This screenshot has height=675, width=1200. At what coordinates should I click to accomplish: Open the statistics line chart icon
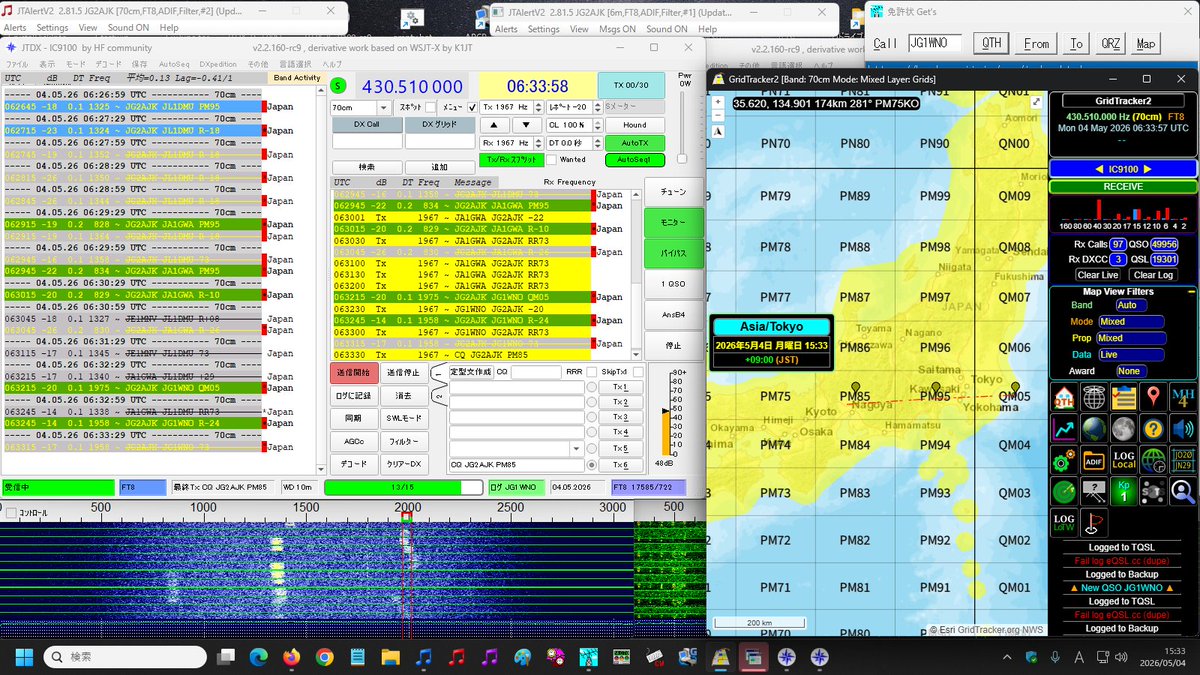1064,429
